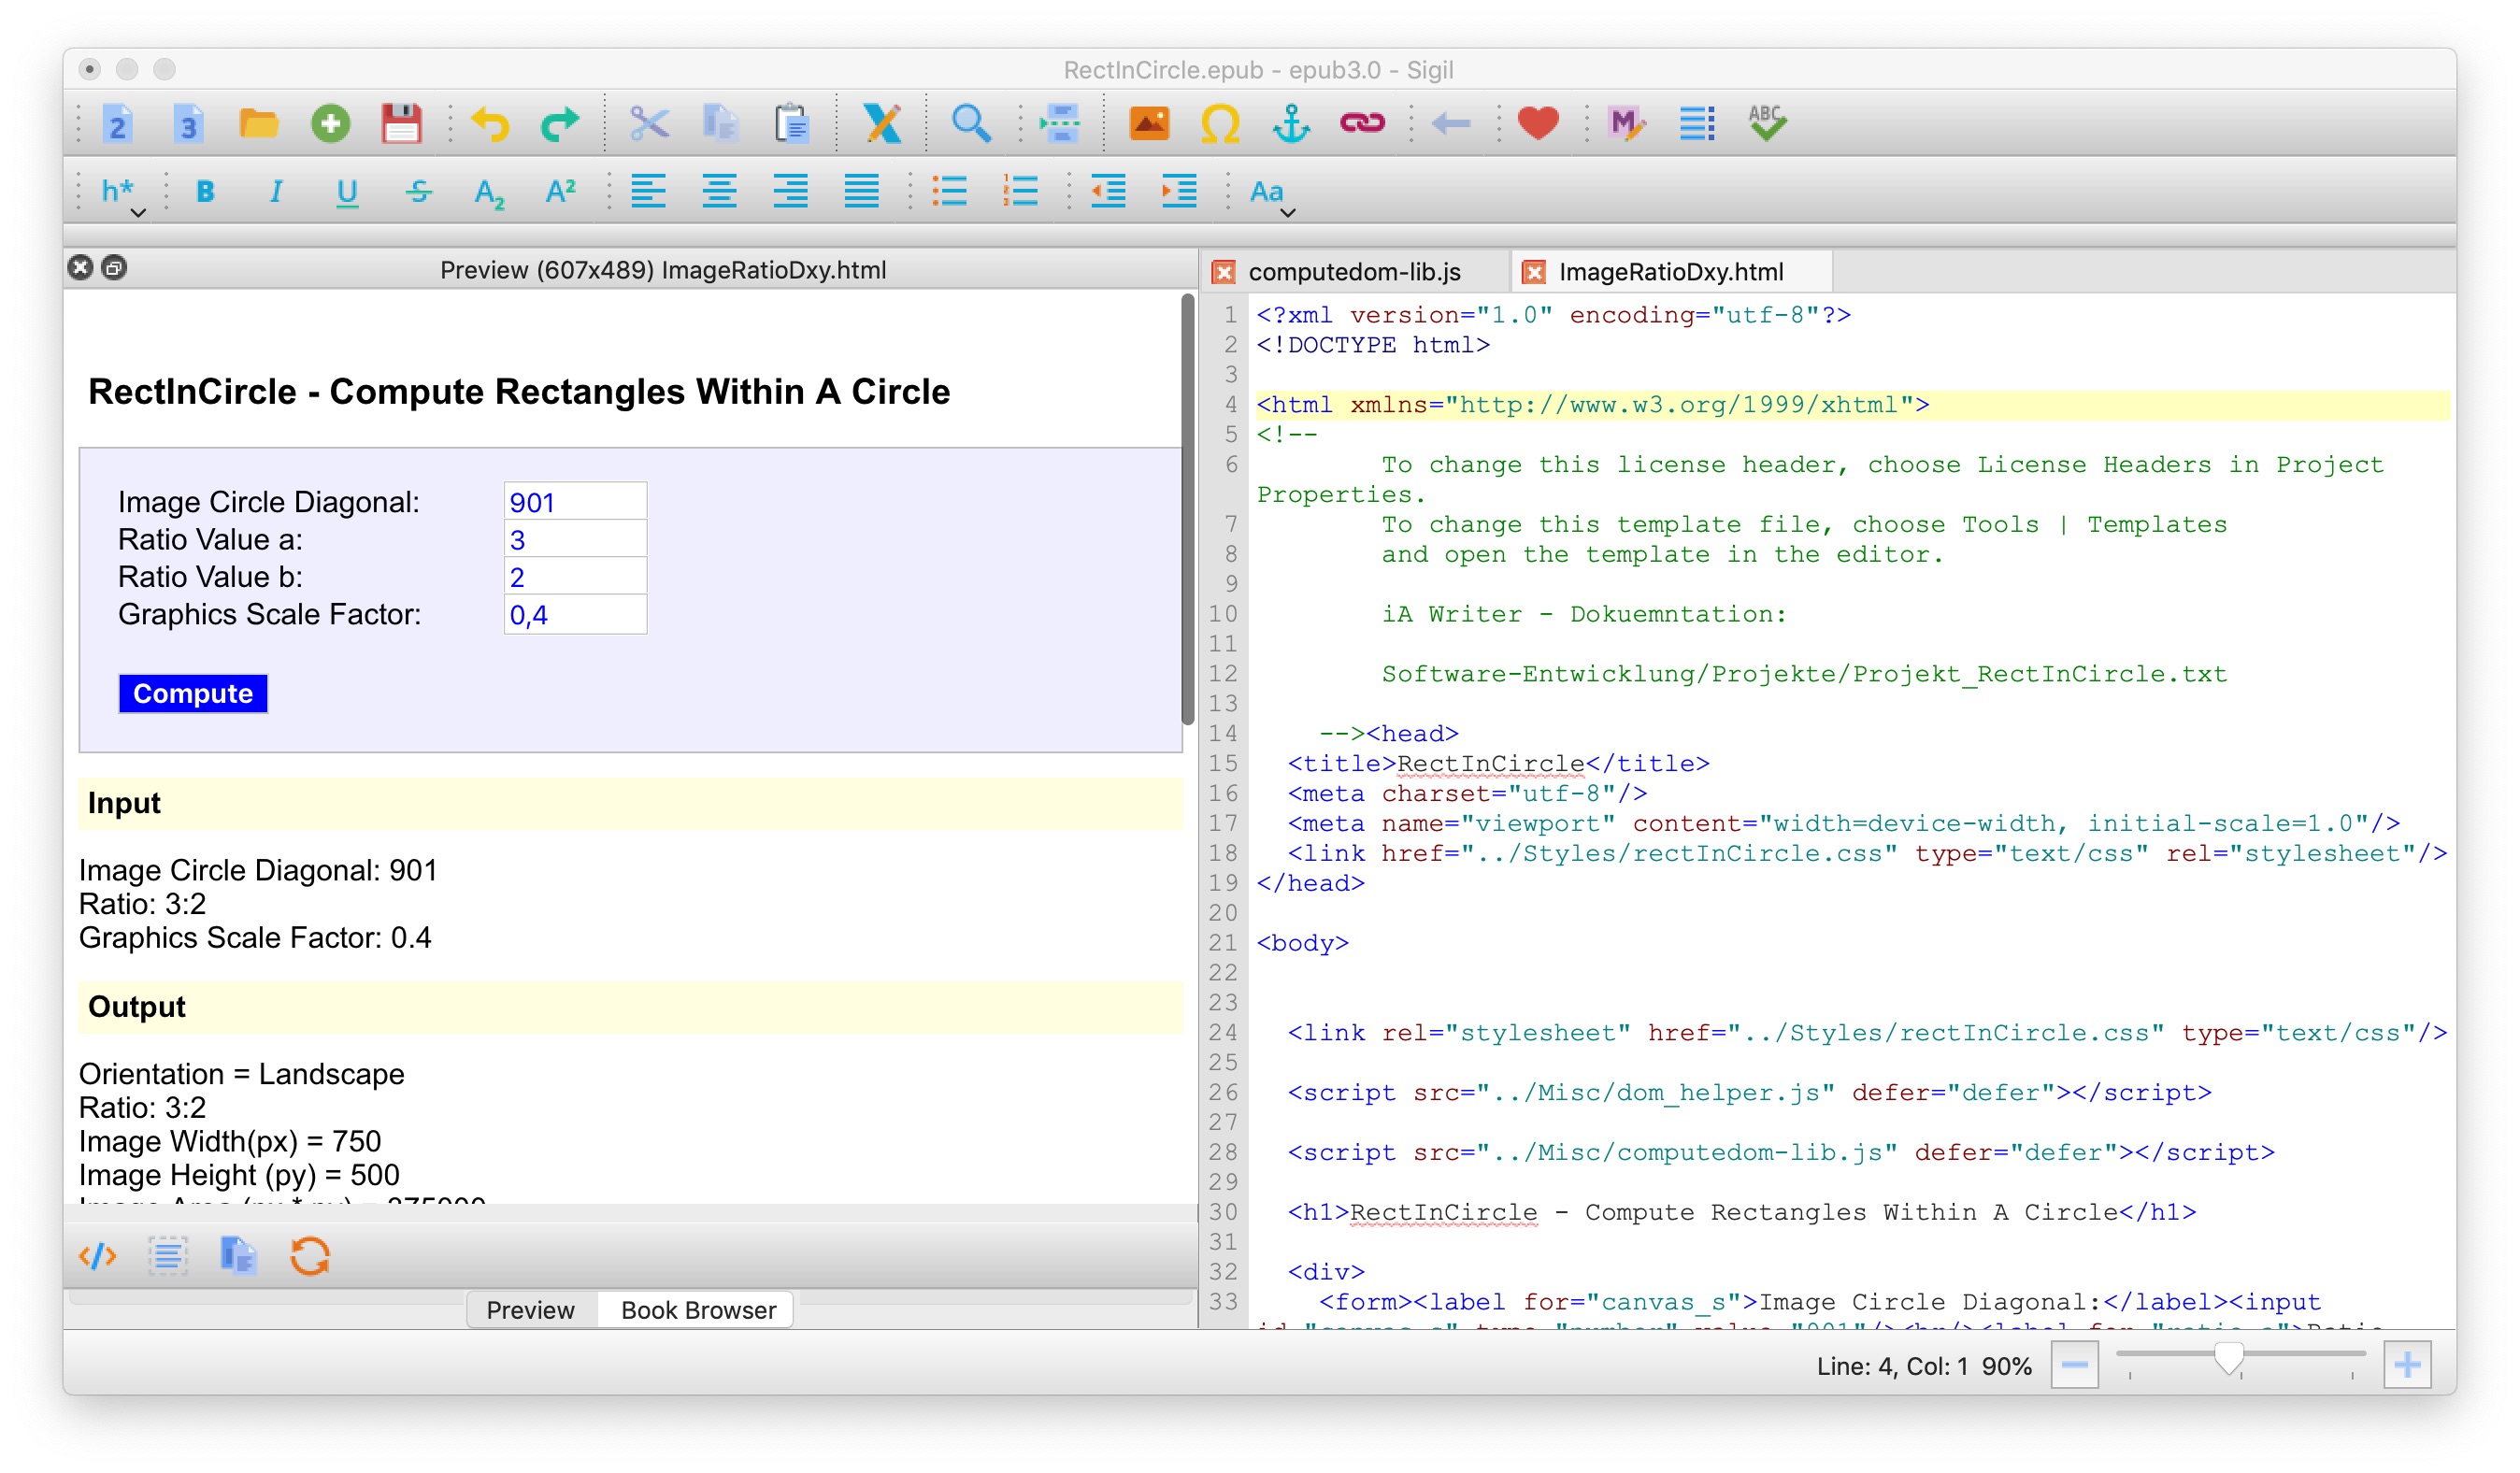Open Preview inspector code icon

(98, 1256)
